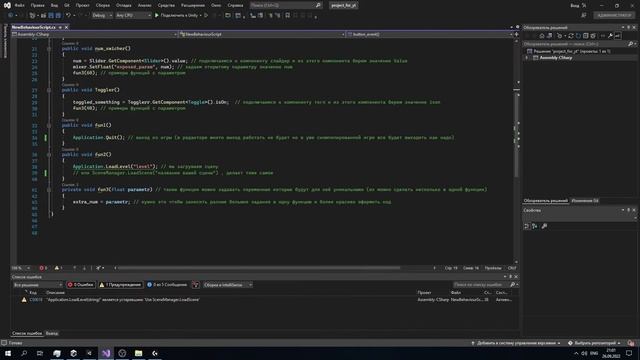
Task: Open the Файл menu
Action: click(x=19, y=5)
